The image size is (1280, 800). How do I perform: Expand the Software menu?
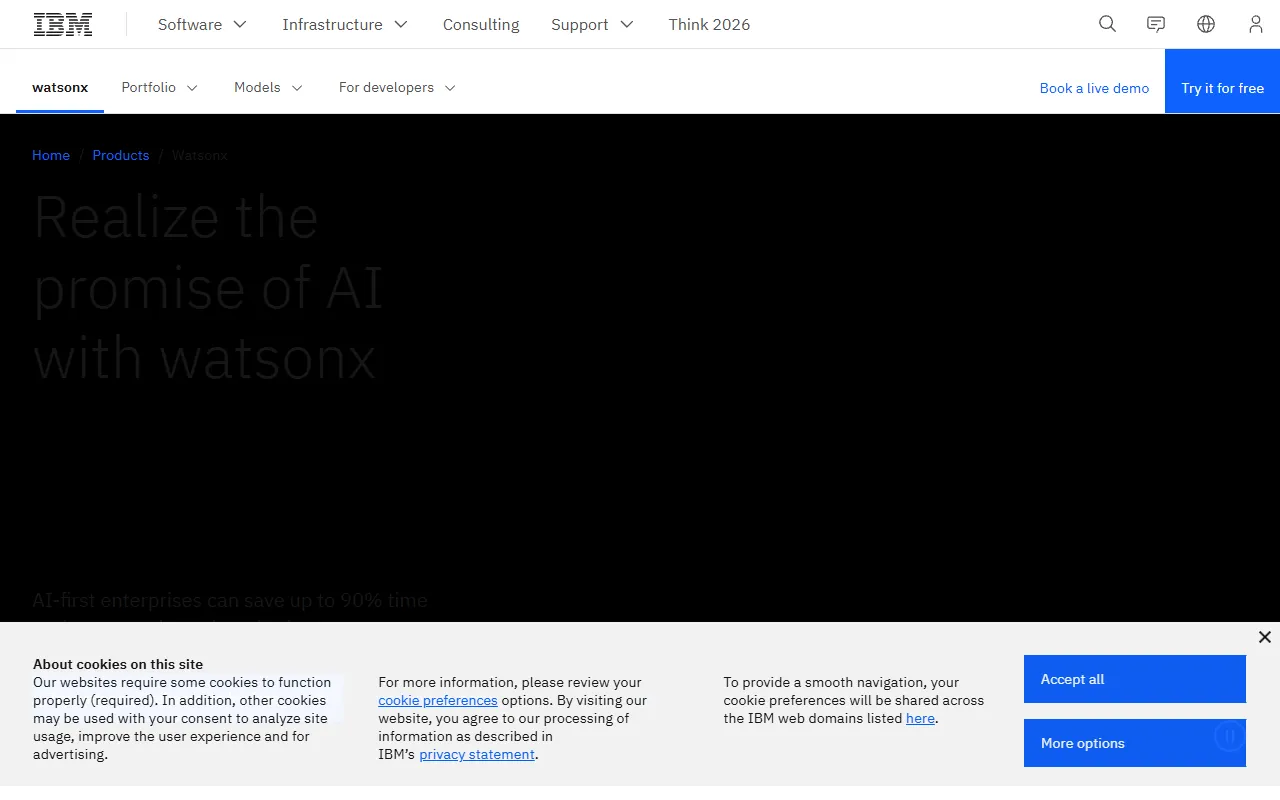pyautogui.click(x=202, y=25)
